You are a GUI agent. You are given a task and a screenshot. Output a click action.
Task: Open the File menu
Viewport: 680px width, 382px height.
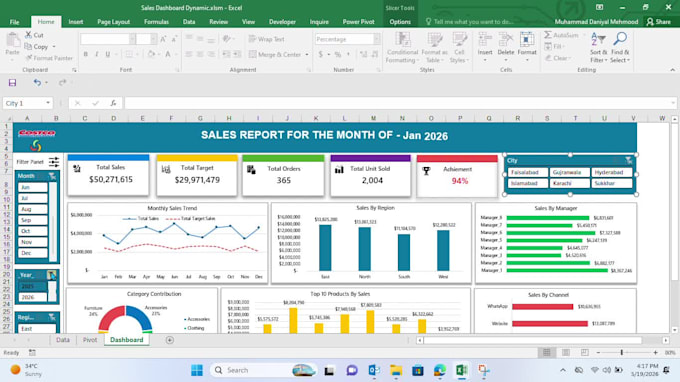tap(14, 22)
